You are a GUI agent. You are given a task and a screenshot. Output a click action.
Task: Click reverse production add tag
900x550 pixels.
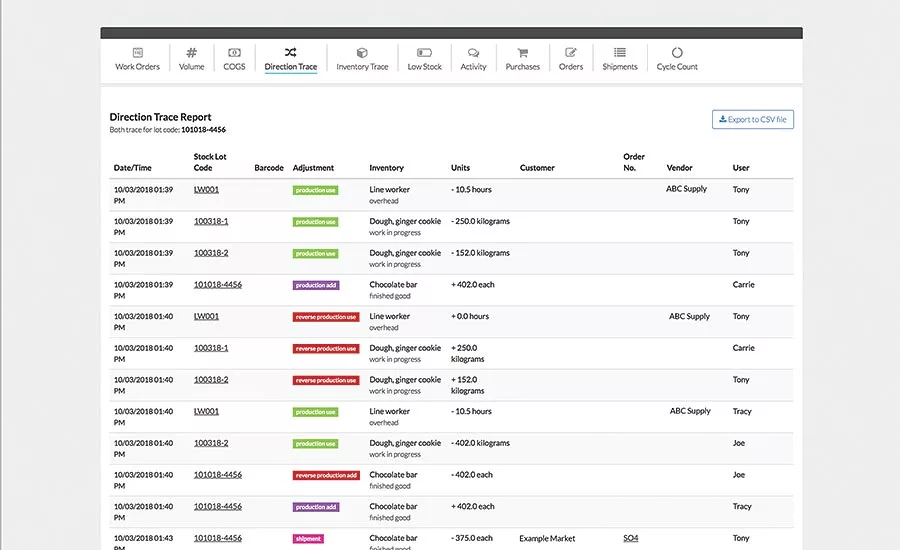click(326, 475)
